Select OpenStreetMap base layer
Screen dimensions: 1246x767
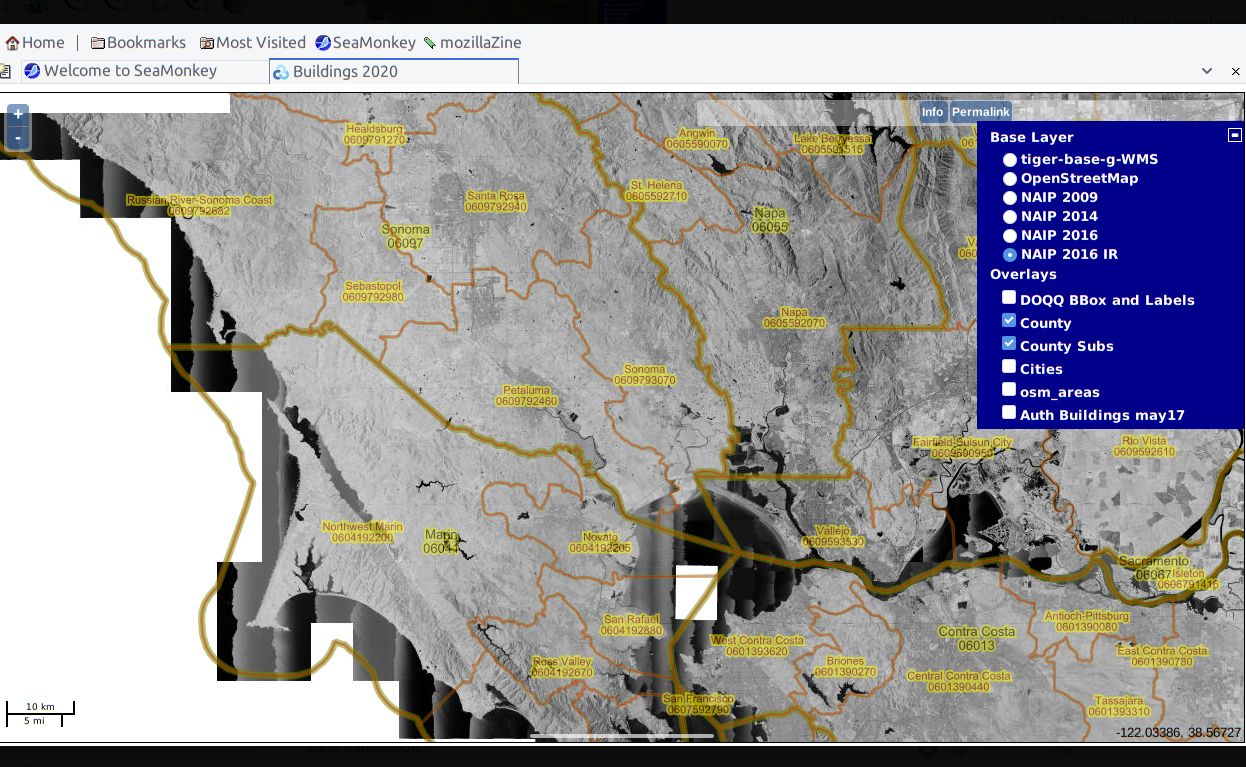tap(1010, 179)
